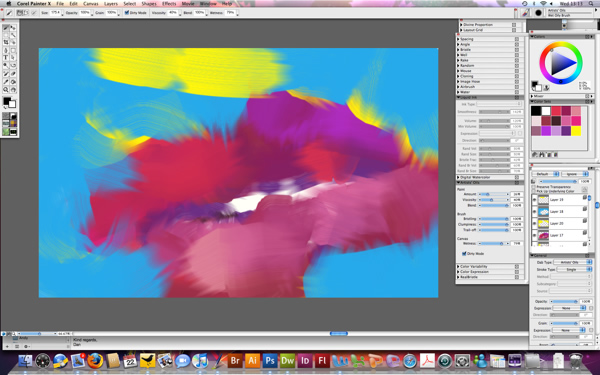Screen dimensions: 600x375
Task: Select the Layer Adjuster tool
Action: tap(13, 28)
